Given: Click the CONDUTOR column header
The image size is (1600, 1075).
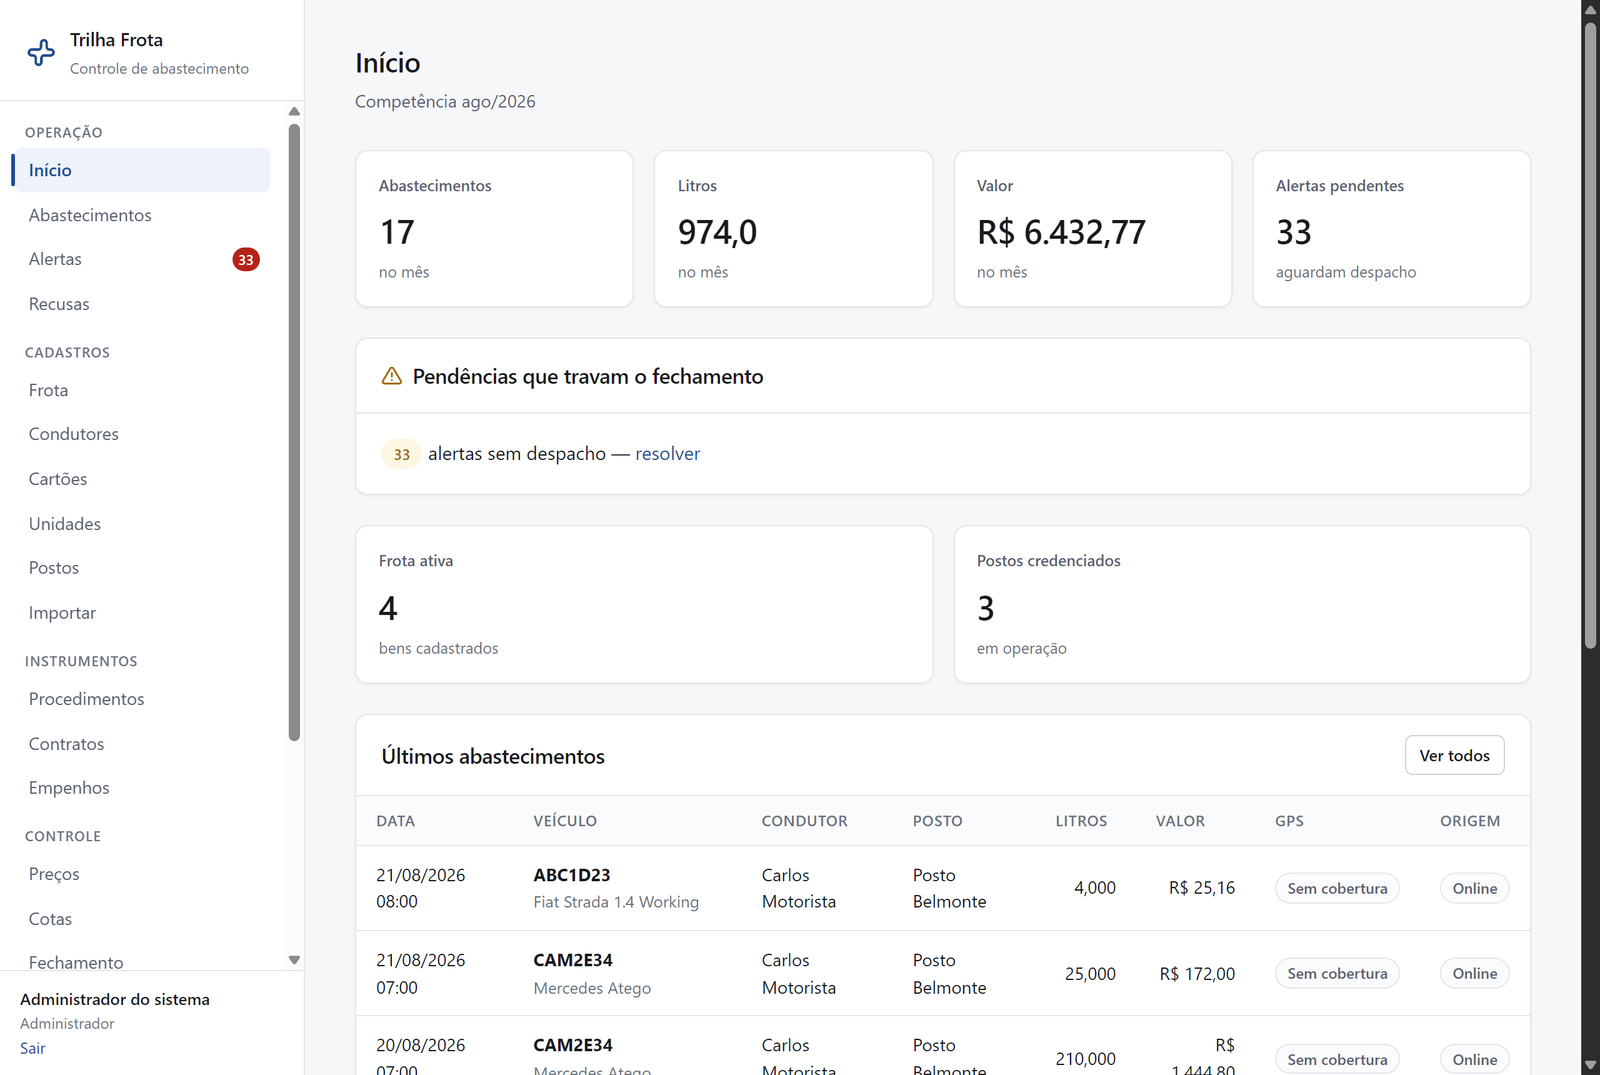Looking at the screenshot, I should pos(804,821).
